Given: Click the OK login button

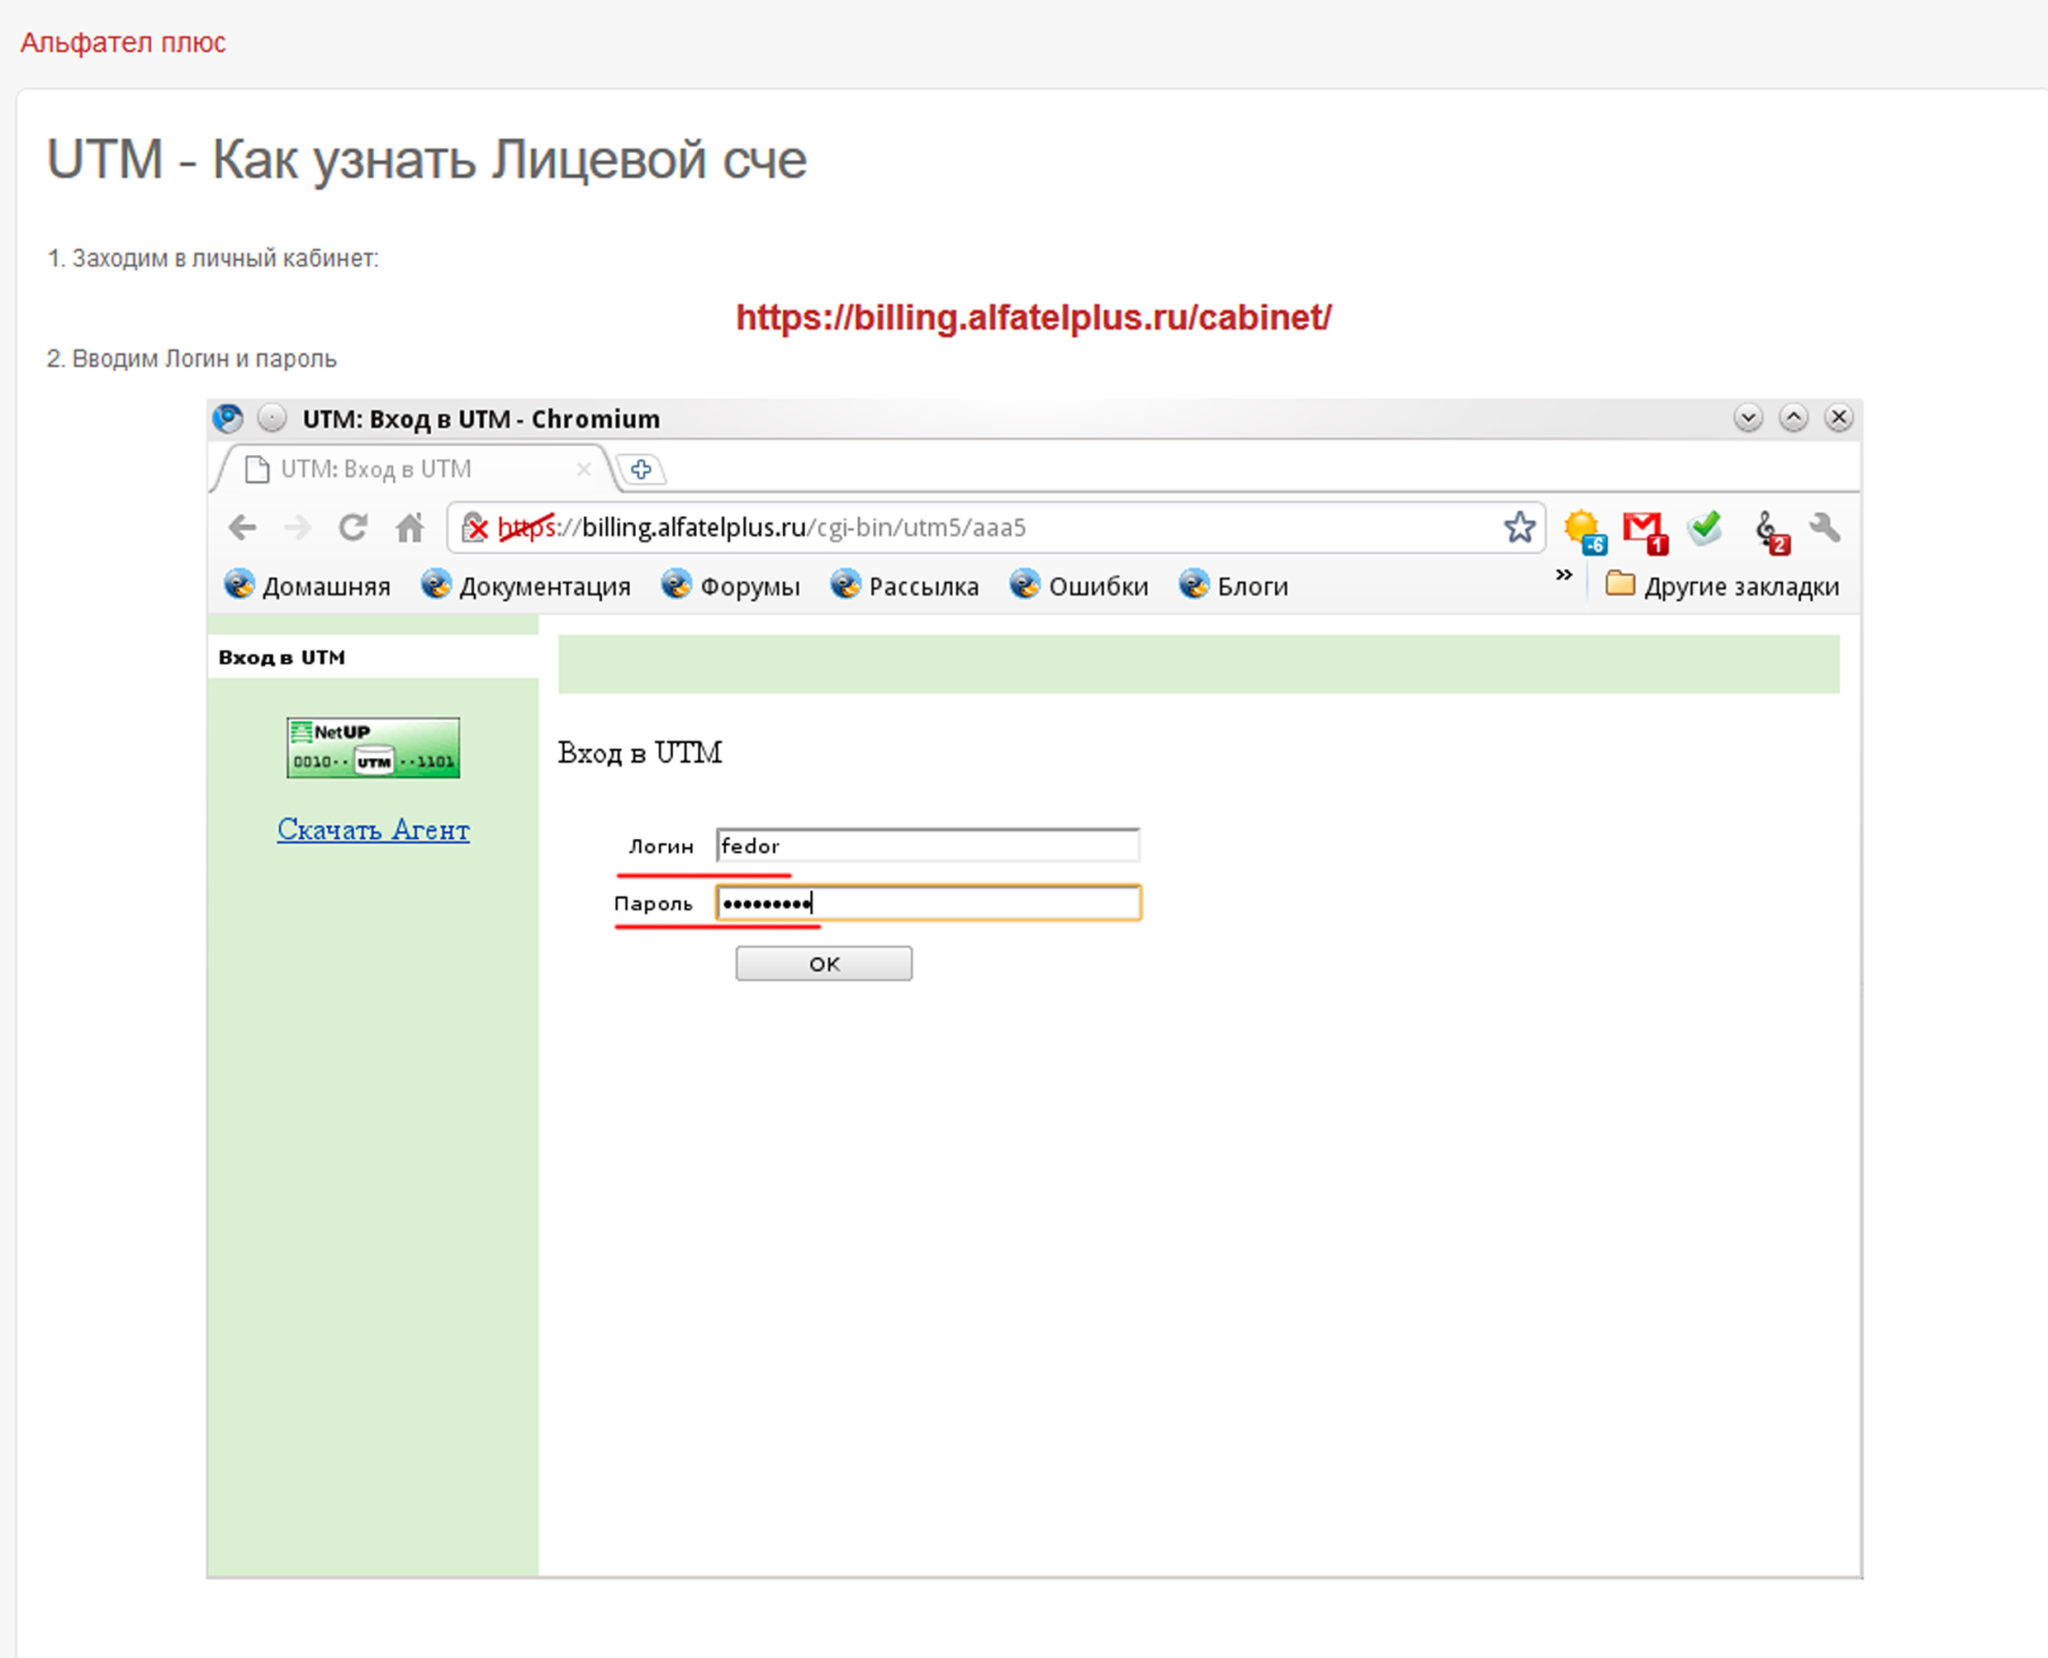Looking at the screenshot, I should pyautogui.click(x=824, y=964).
